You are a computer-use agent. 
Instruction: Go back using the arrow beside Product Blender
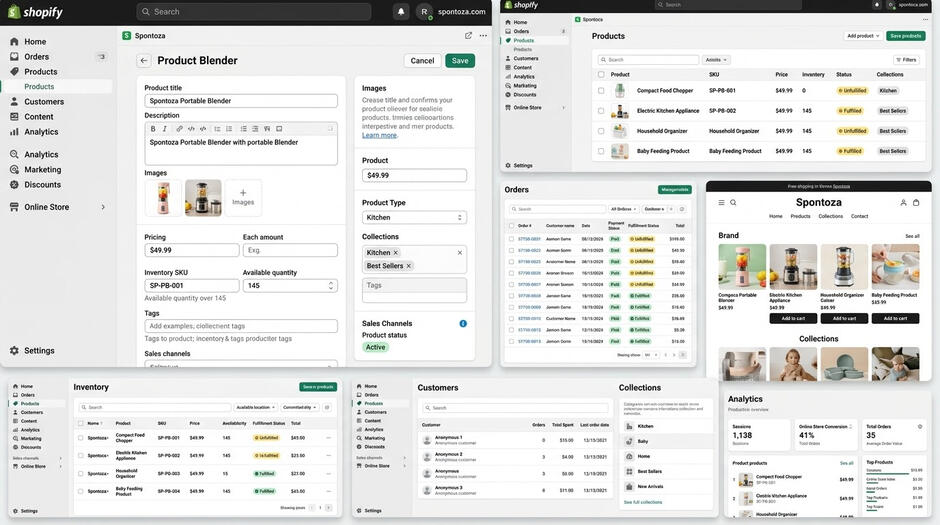click(143, 61)
